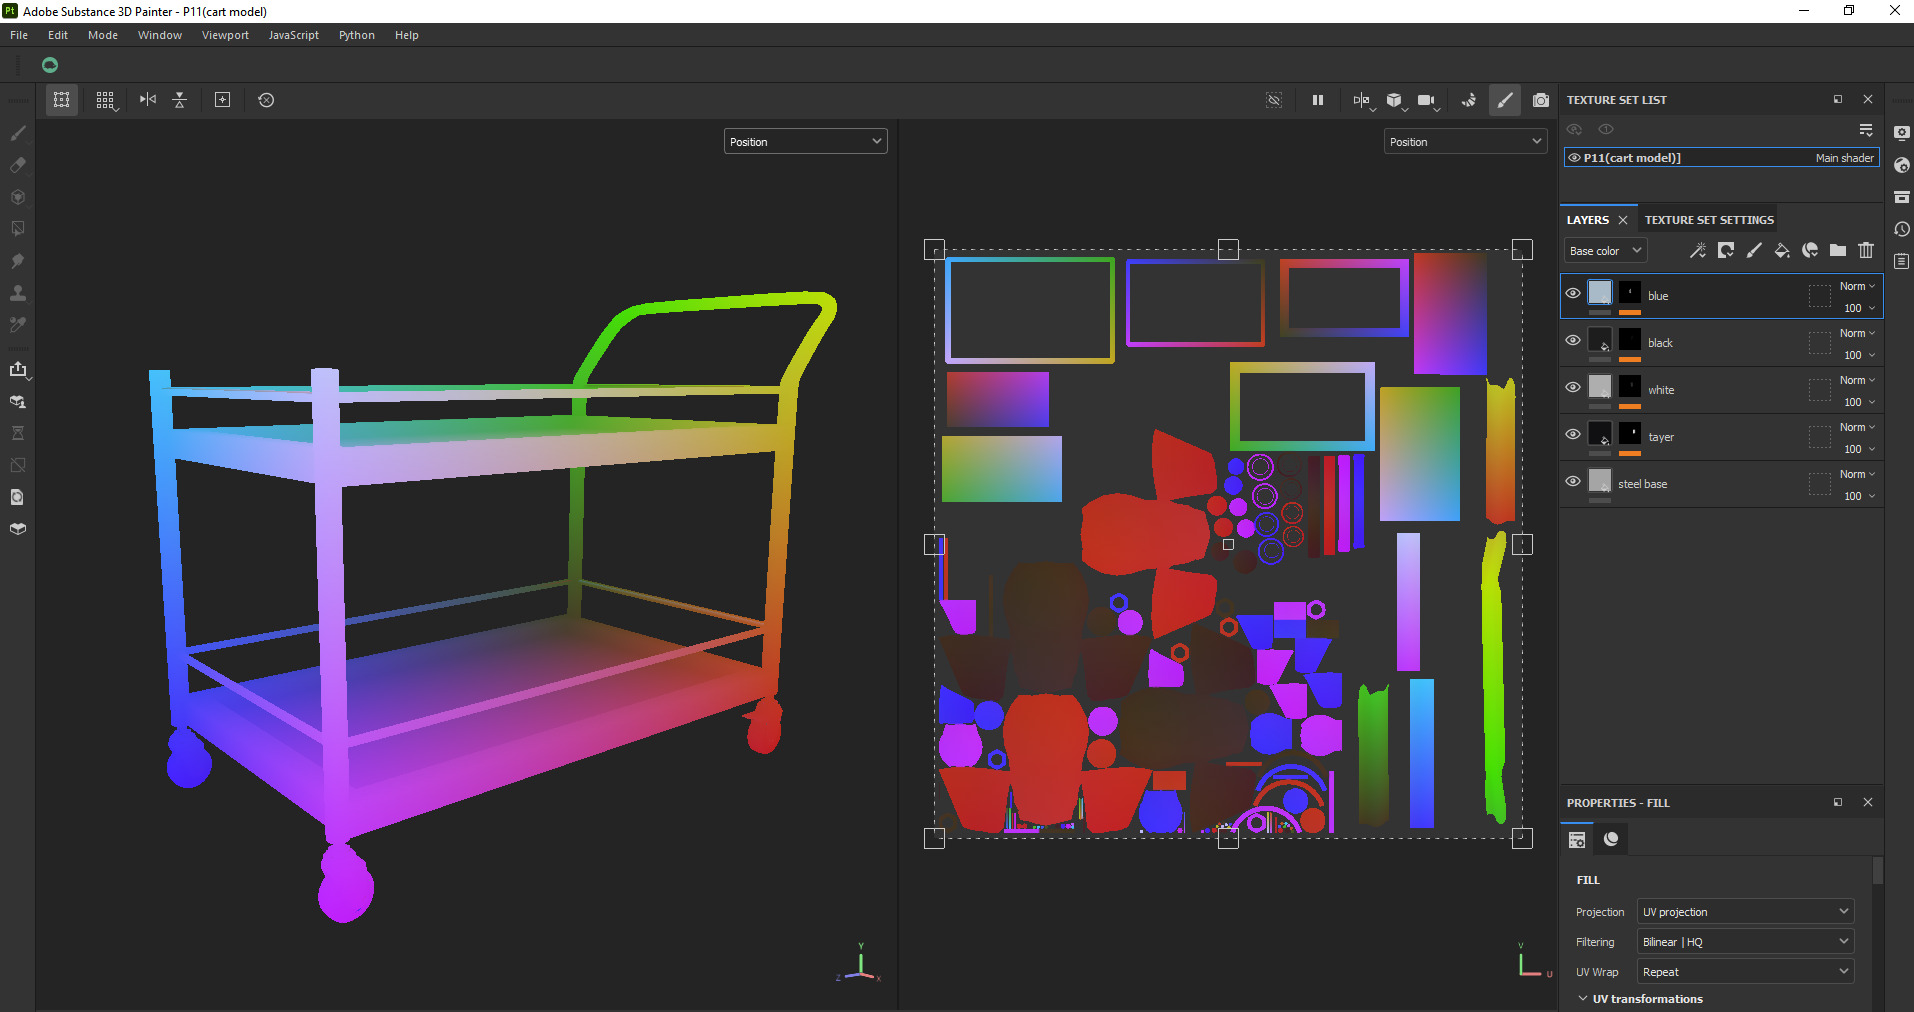Open the Viewport menu
Screen dimensions: 1914x1012
pyautogui.click(x=225, y=35)
